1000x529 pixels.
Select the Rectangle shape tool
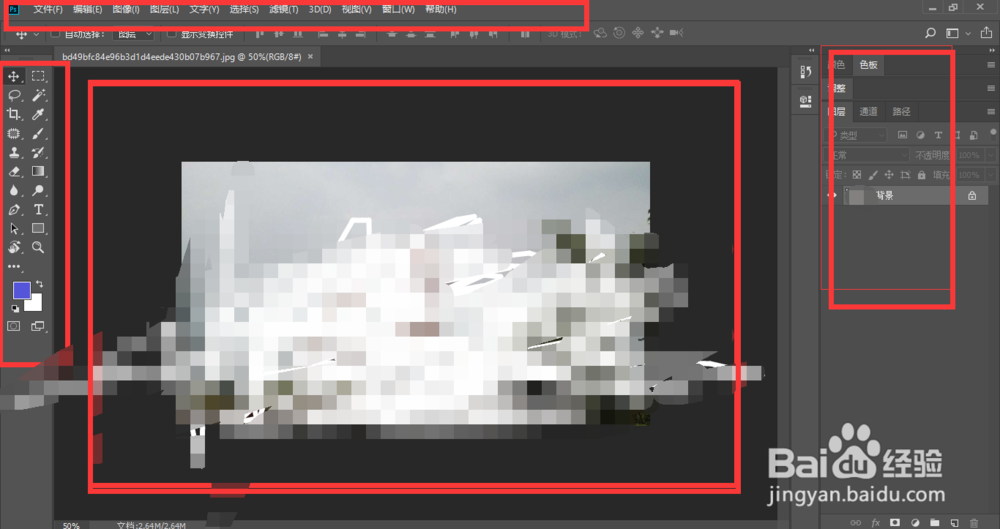click(x=38, y=228)
